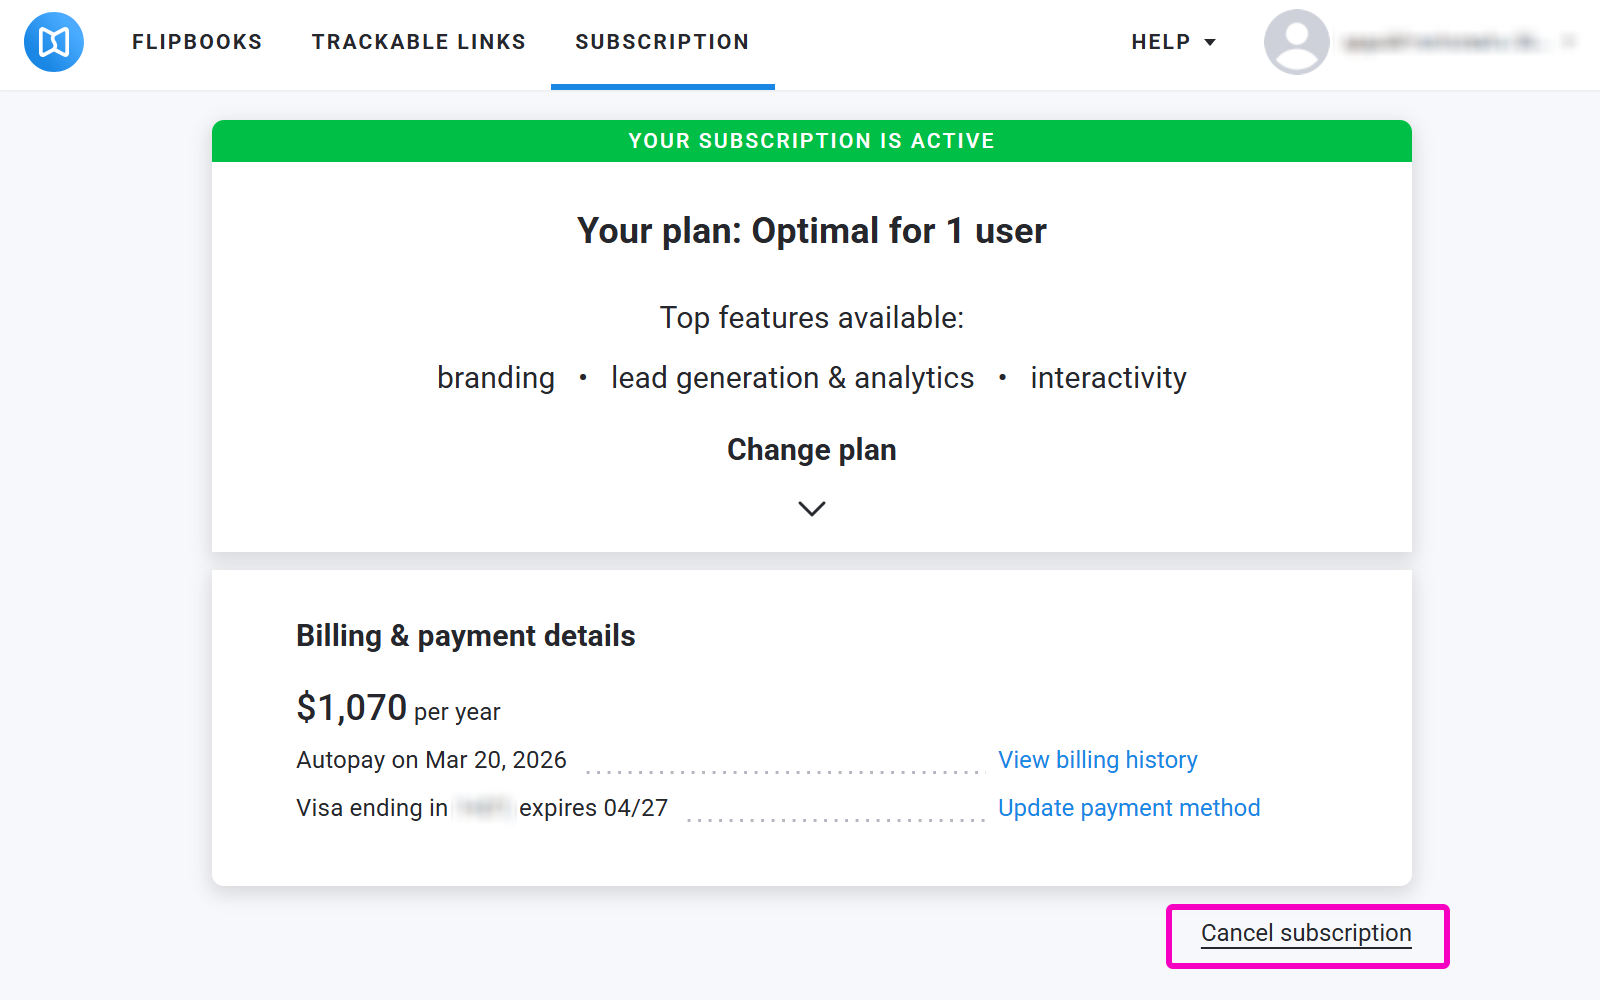Click the Optimal plan heading
This screenshot has height=1000, width=1600.
(x=811, y=230)
